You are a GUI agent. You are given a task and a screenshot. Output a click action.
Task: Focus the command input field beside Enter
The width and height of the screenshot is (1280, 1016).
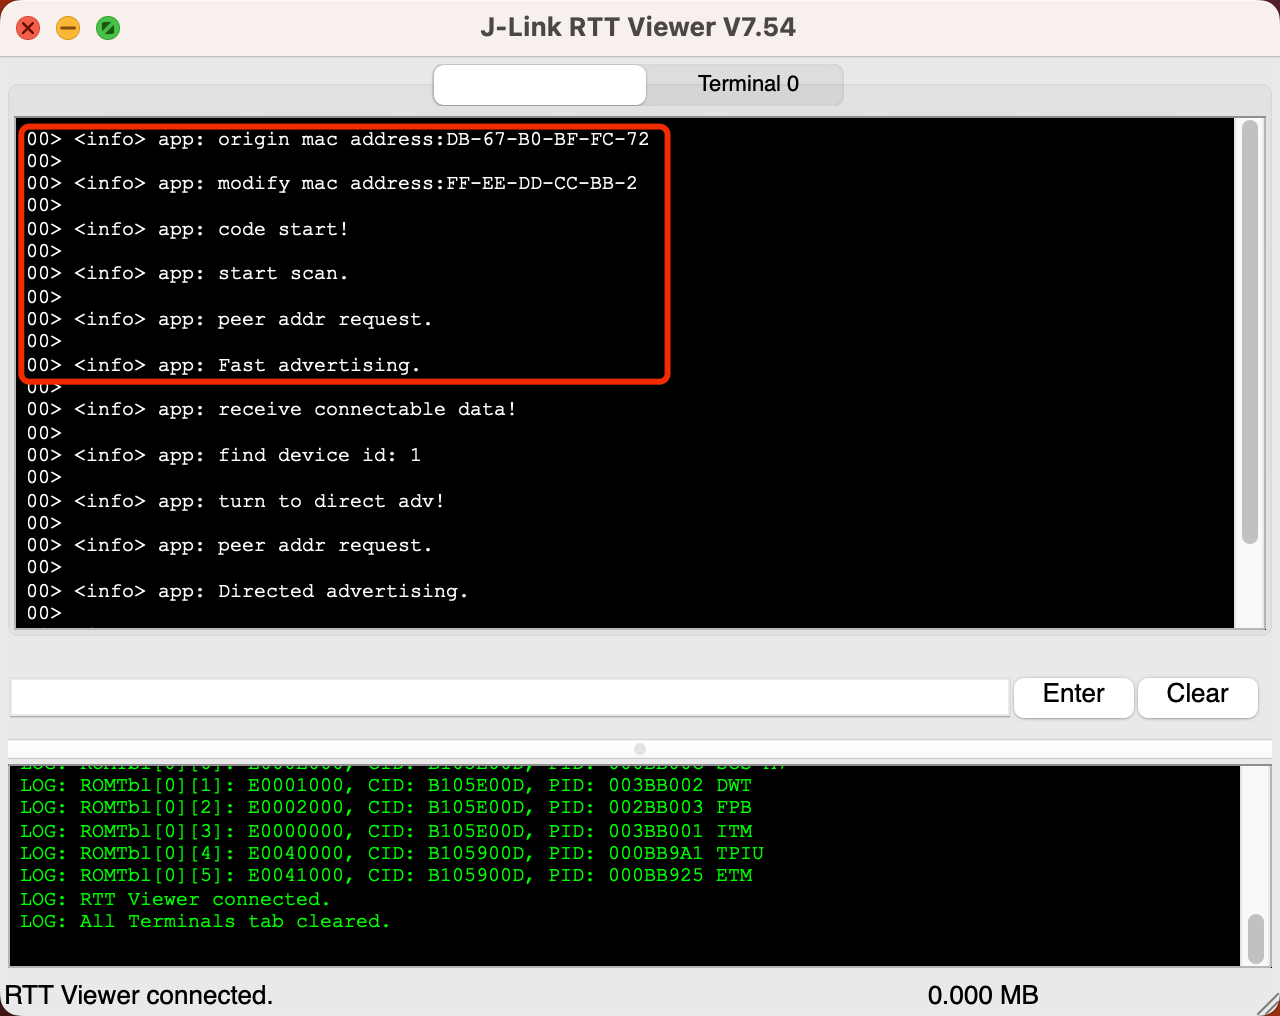tap(510, 697)
